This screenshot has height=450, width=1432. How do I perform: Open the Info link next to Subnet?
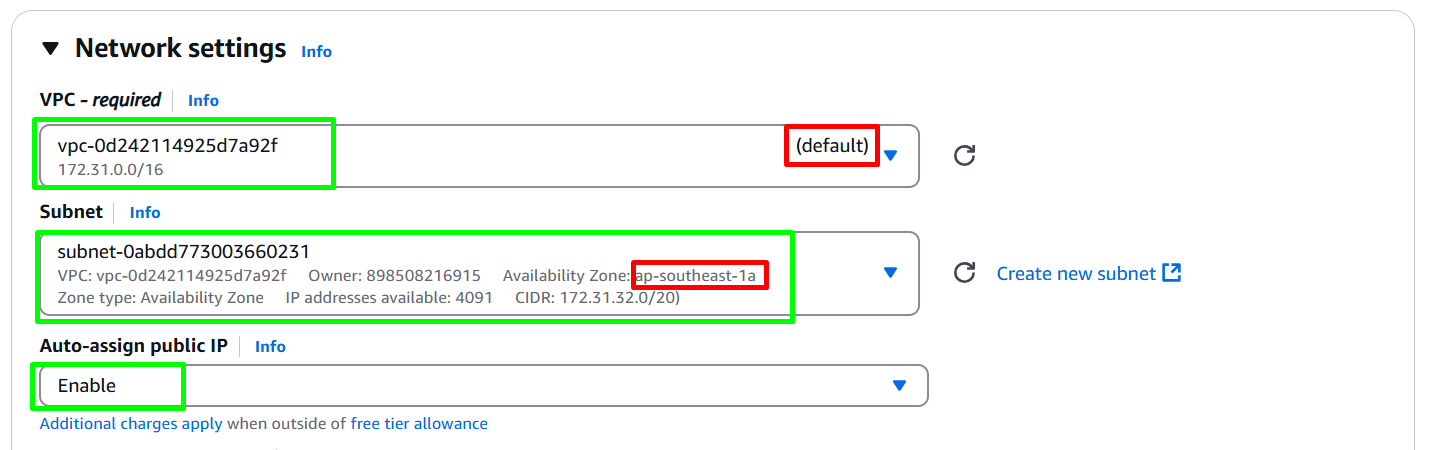point(145,212)
